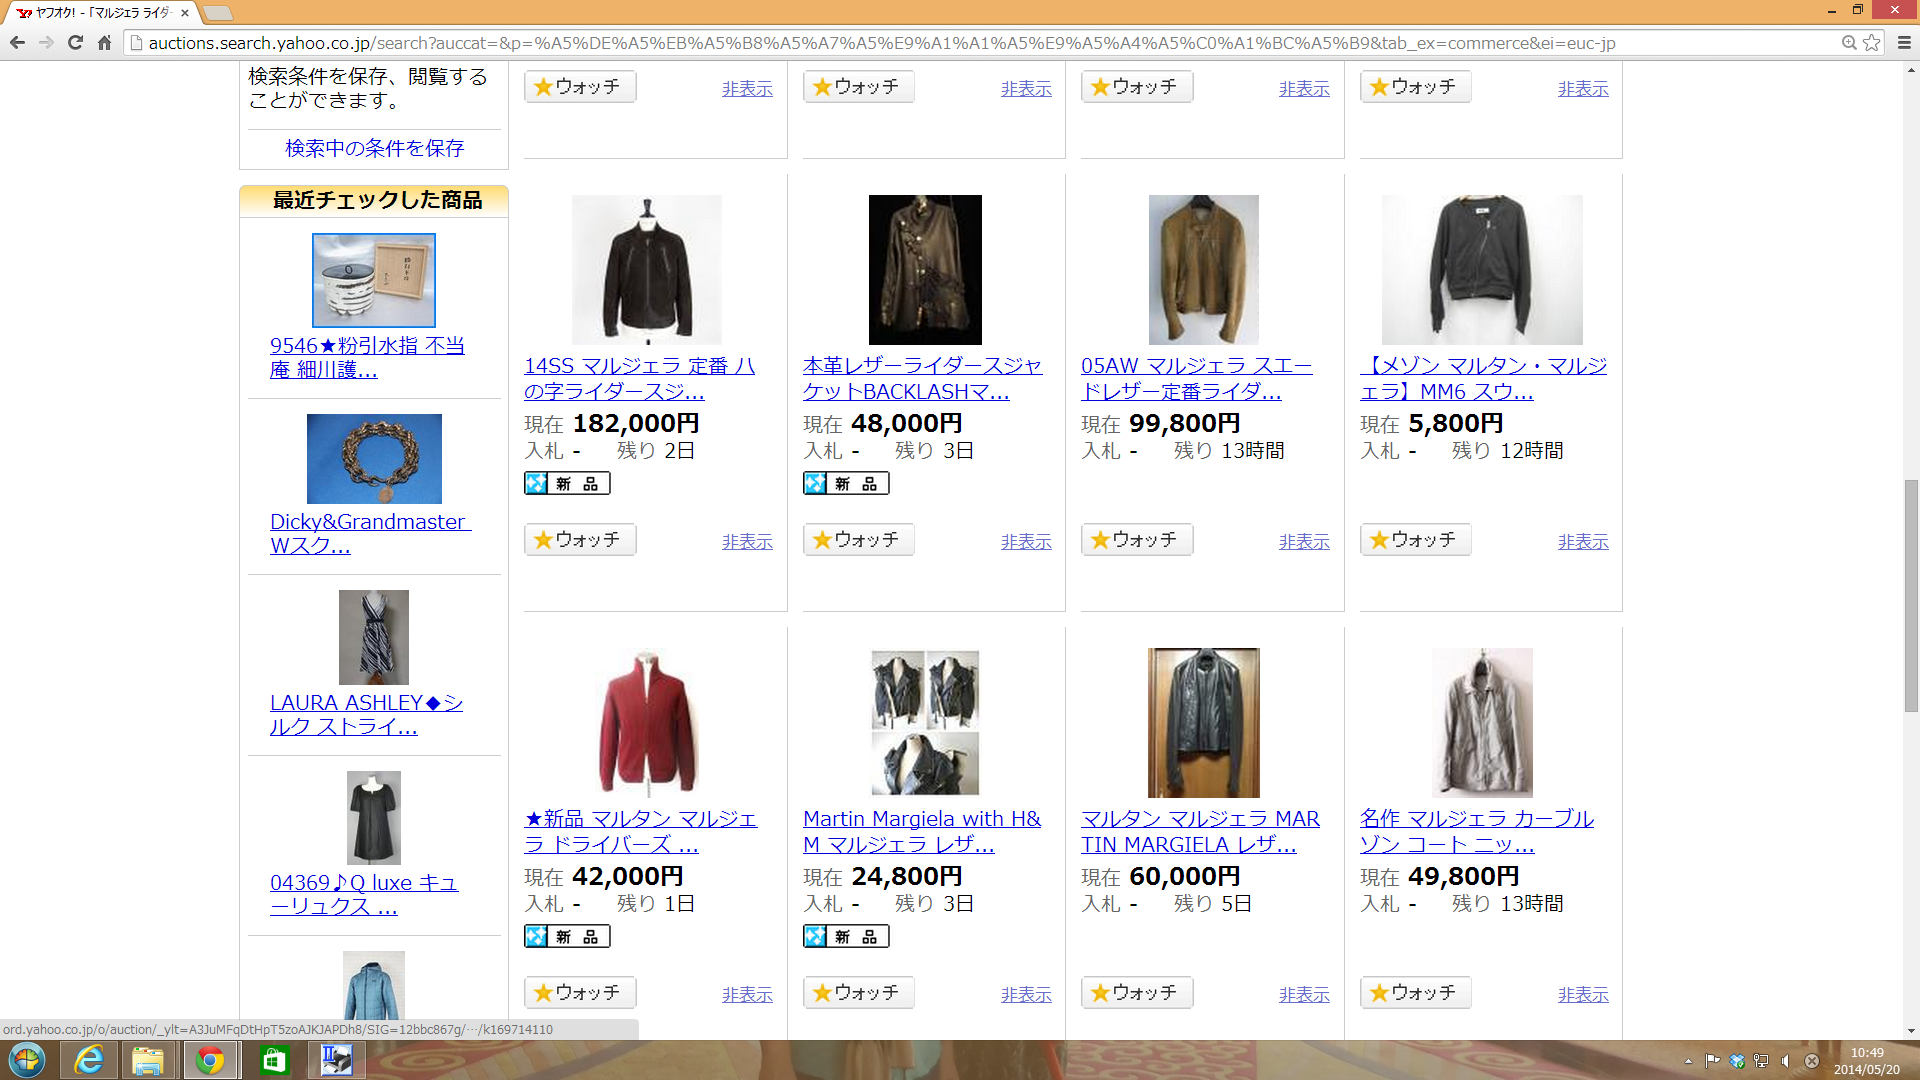1920x1080 pixels.
Task: Open Dicky&Grandmaster Wスク... link
Action: tap(370, 533)
